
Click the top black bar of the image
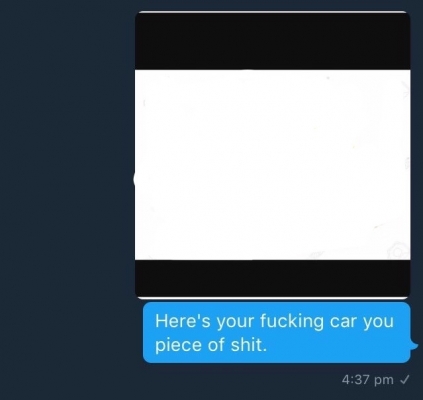pyautogui.click(x=272, y=41)
